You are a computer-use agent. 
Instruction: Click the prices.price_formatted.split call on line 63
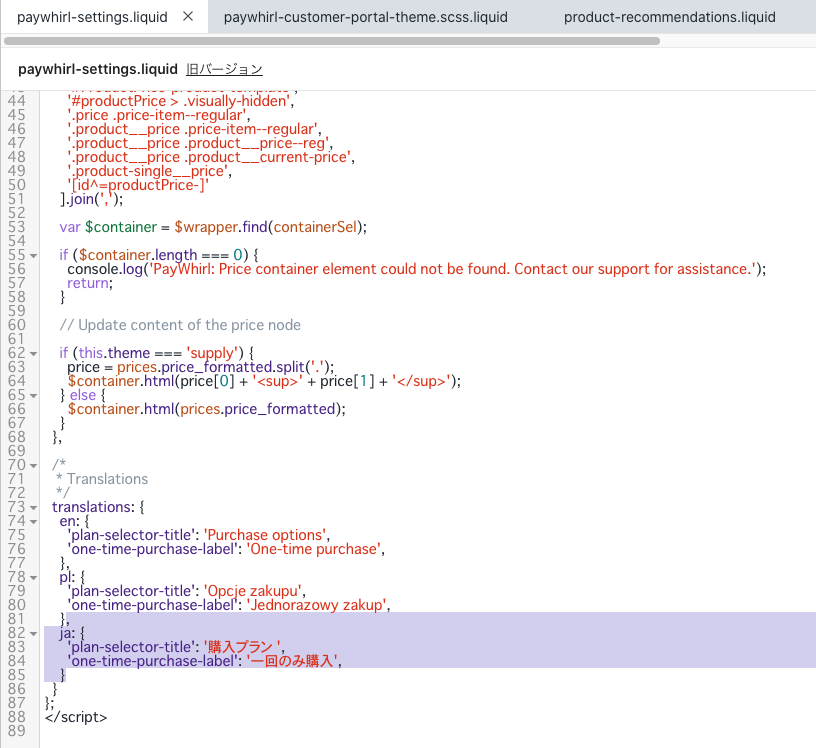223,367
